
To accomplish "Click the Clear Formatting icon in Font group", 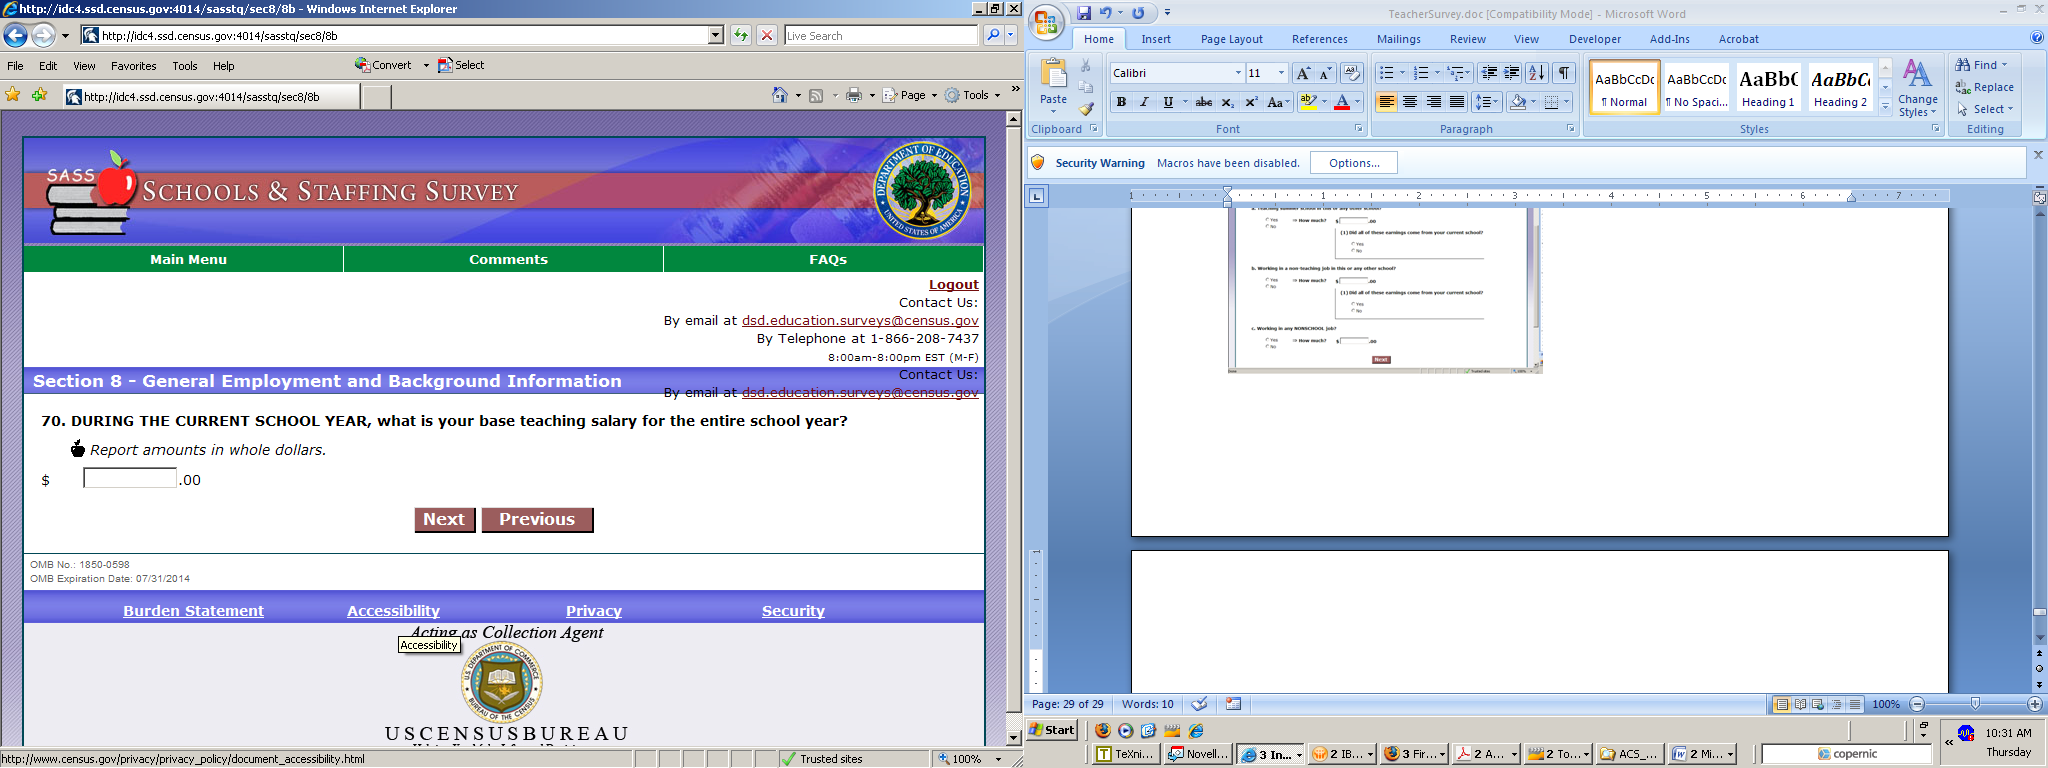I will [1352, 73].
